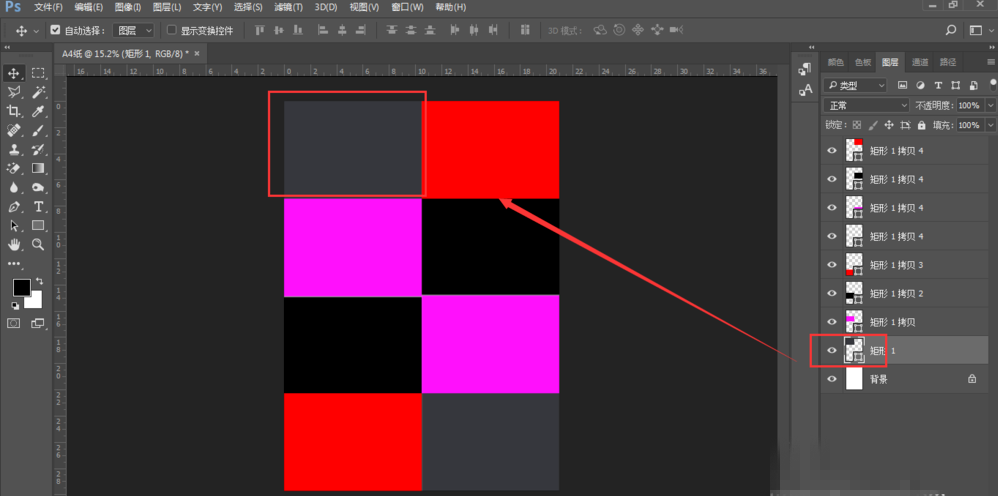
Task: Hide the 背景 layer with eye icon
Action: pos(831,379)
